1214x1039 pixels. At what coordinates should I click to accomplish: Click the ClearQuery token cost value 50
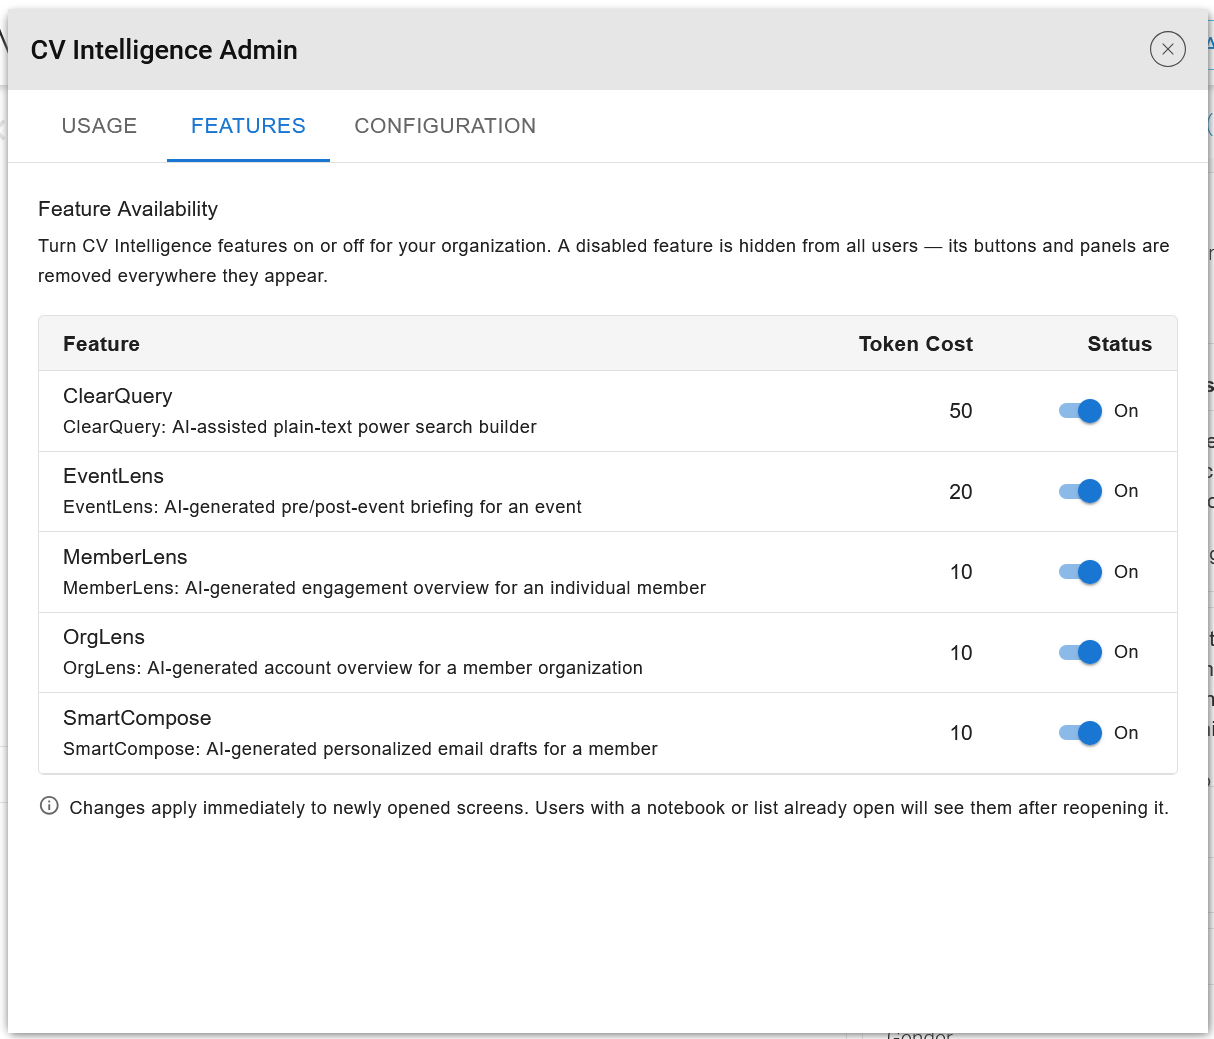[961, 411]
